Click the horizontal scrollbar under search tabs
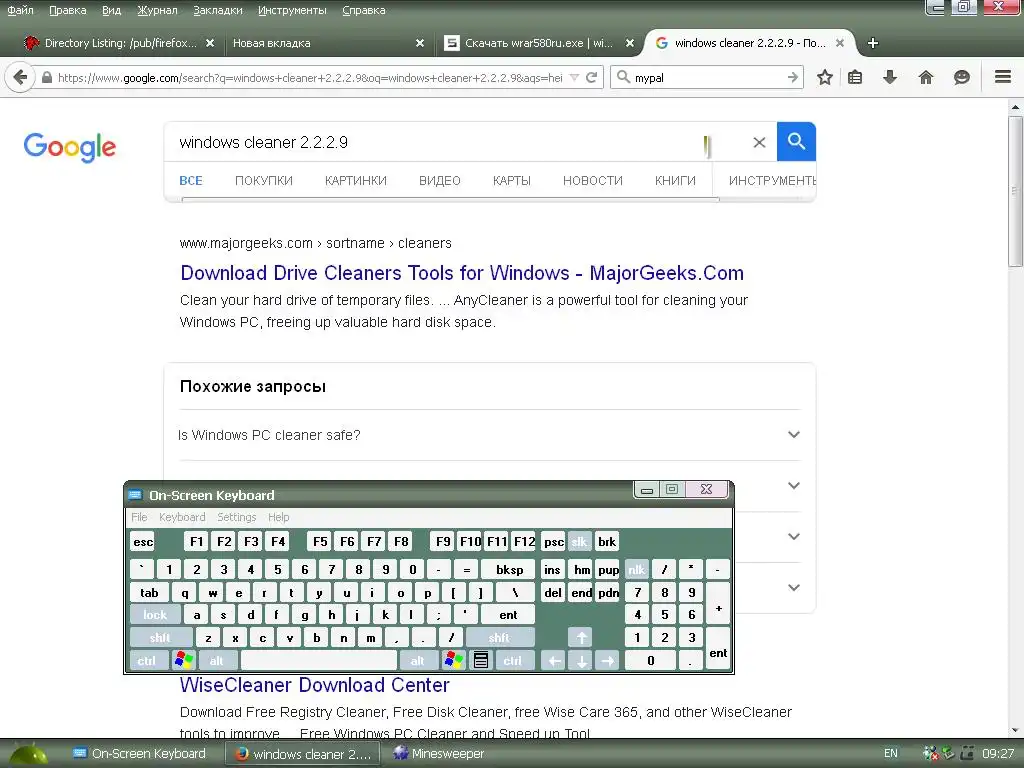 coord(451,200)
